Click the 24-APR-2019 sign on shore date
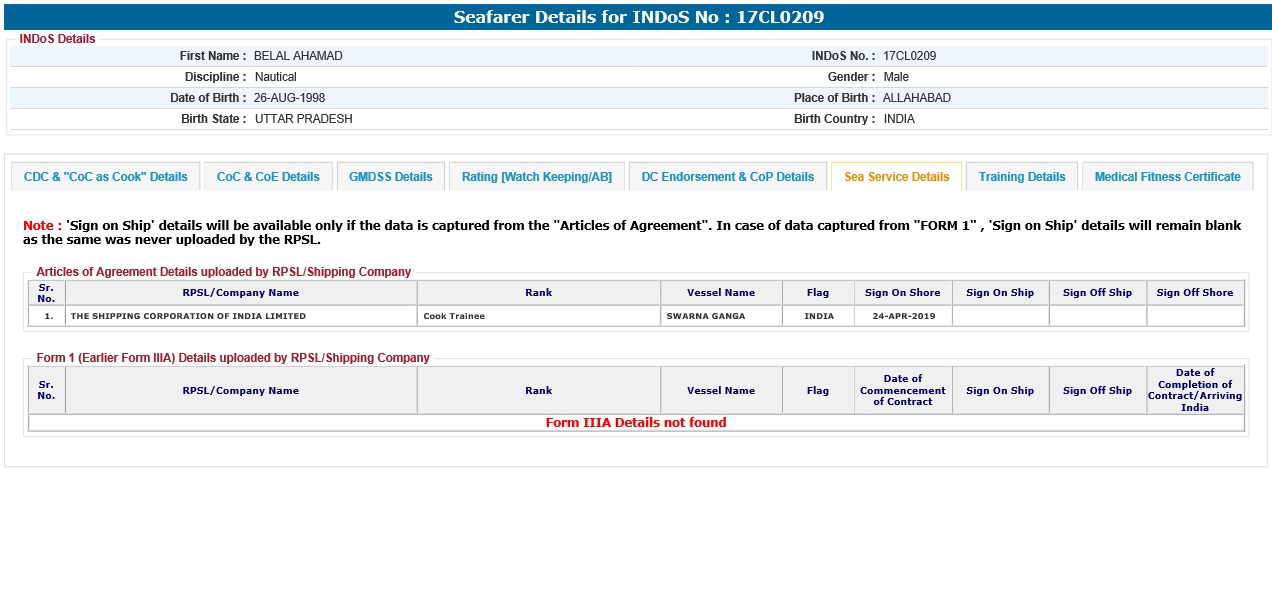Image resolution: width=1272 pixels, height=598 pixels. [902, 316]
